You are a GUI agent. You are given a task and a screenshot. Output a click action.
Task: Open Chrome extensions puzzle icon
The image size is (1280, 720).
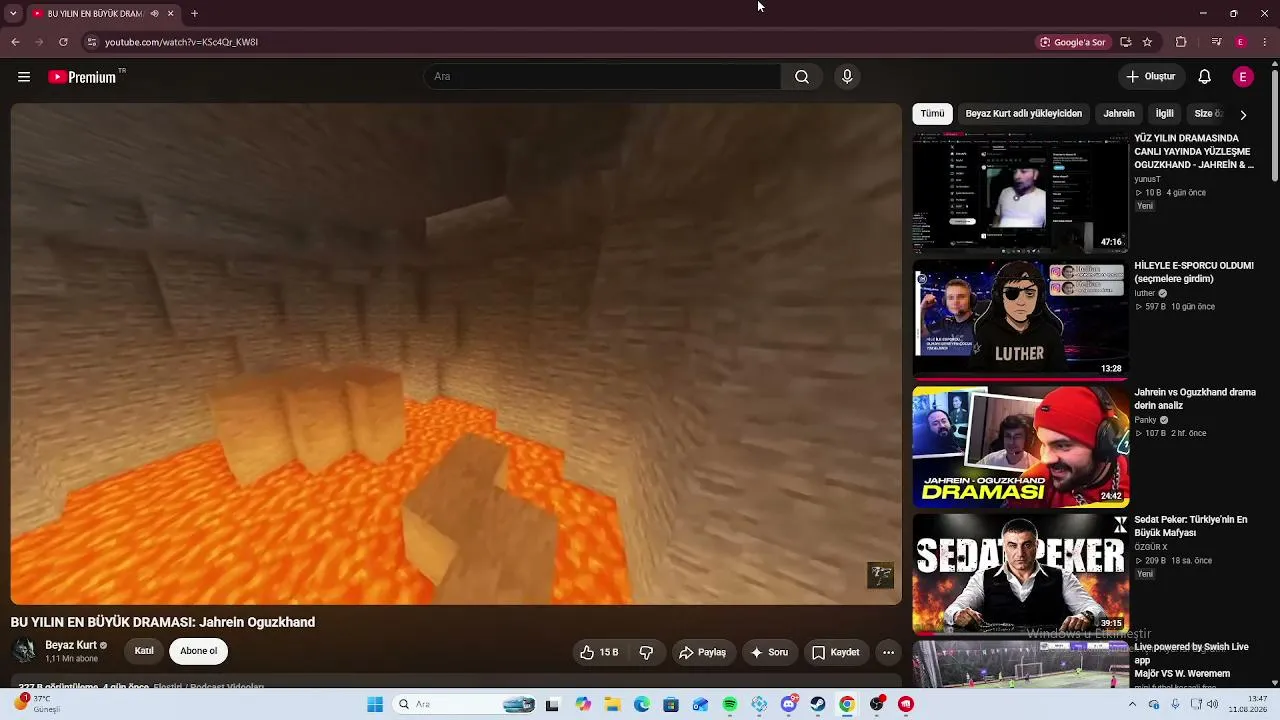1181,42
